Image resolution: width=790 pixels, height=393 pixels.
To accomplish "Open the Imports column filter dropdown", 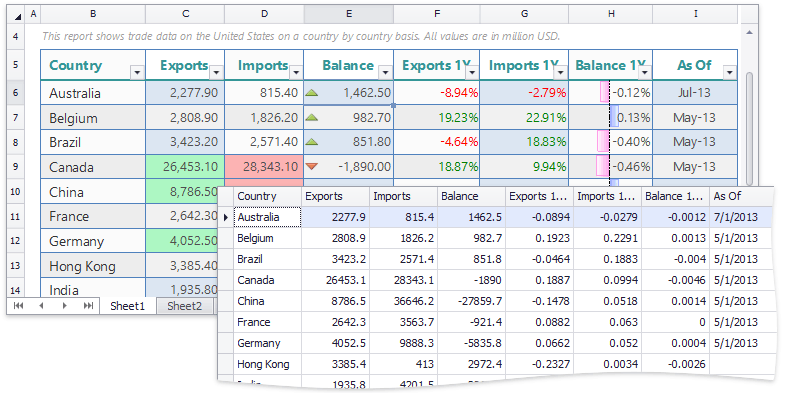I will (296, 73).
